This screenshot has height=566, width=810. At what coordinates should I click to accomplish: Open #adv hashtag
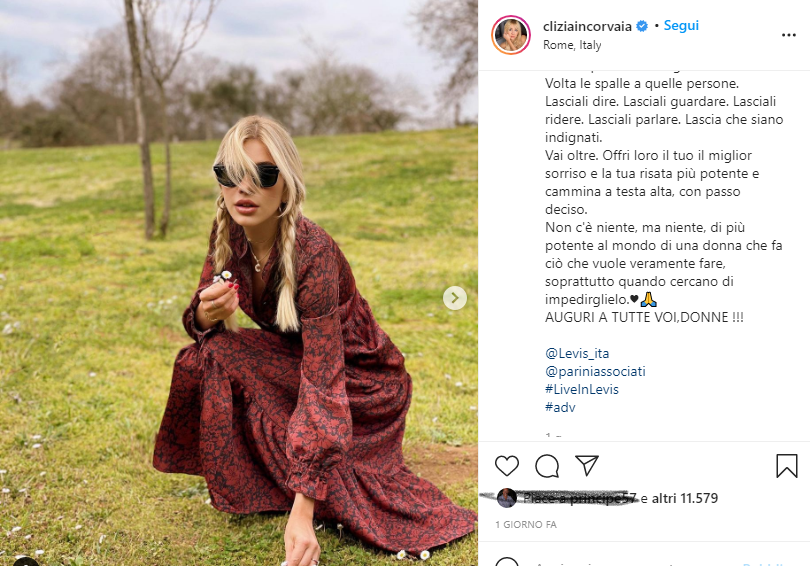coord(560,407)
